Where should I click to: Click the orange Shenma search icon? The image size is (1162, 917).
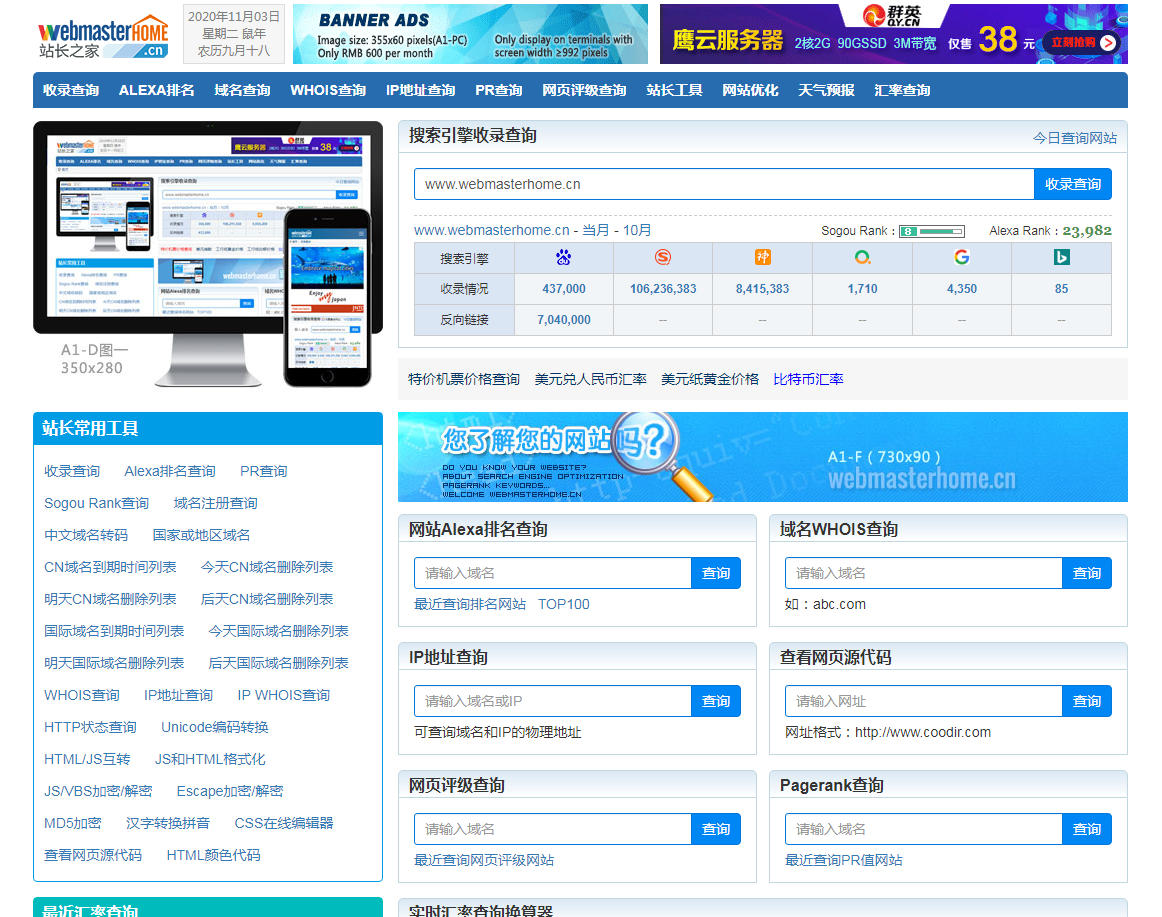coord(762,258)
